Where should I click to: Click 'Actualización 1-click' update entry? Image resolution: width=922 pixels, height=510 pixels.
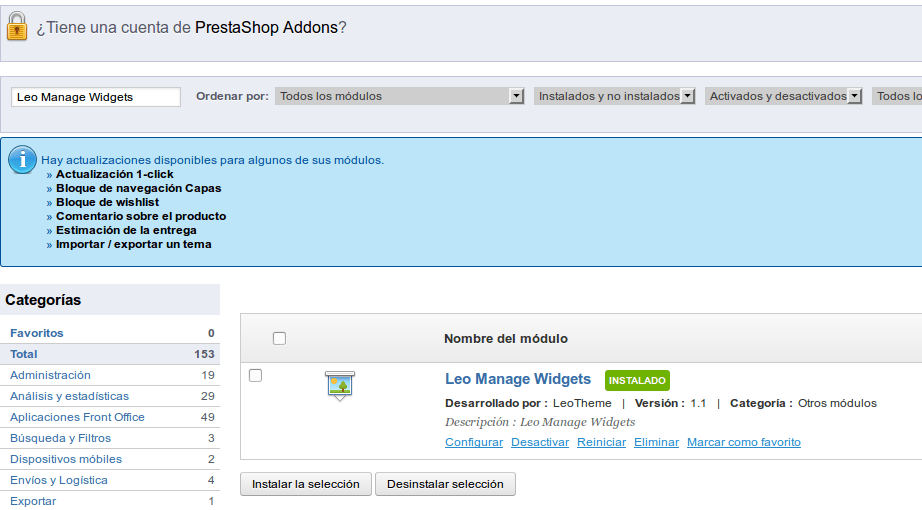[x=115, y=175]
